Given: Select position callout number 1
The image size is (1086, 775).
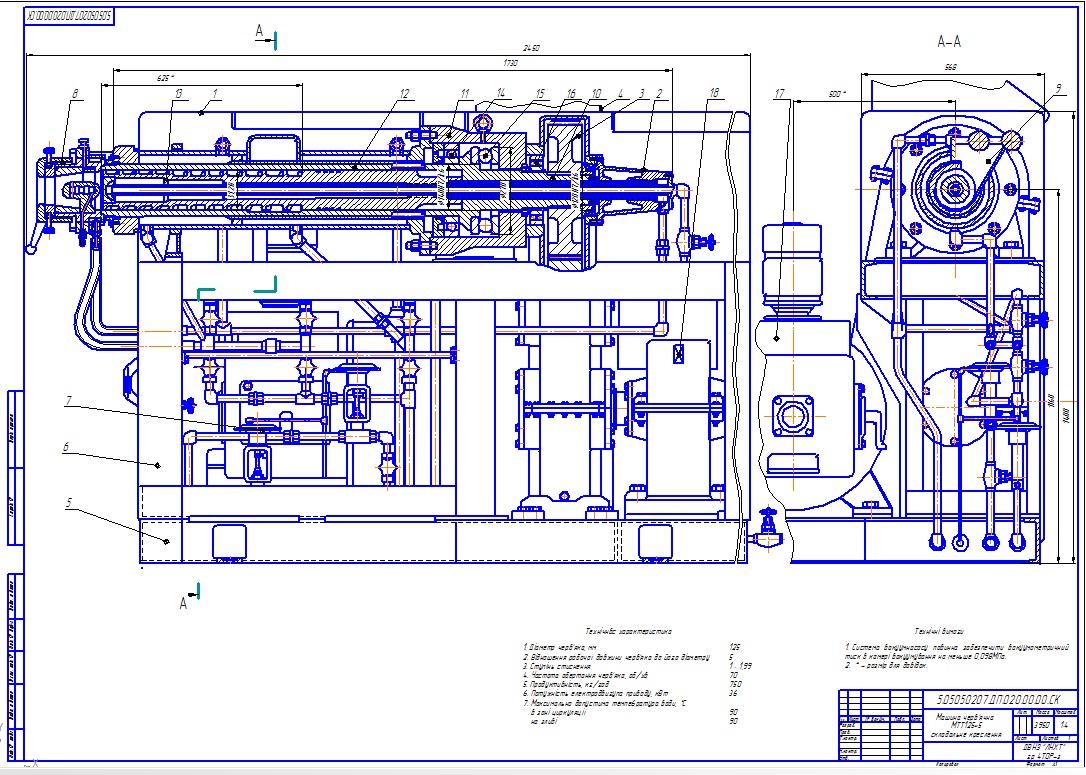Looking at the screenshot, I should point(215,93).
